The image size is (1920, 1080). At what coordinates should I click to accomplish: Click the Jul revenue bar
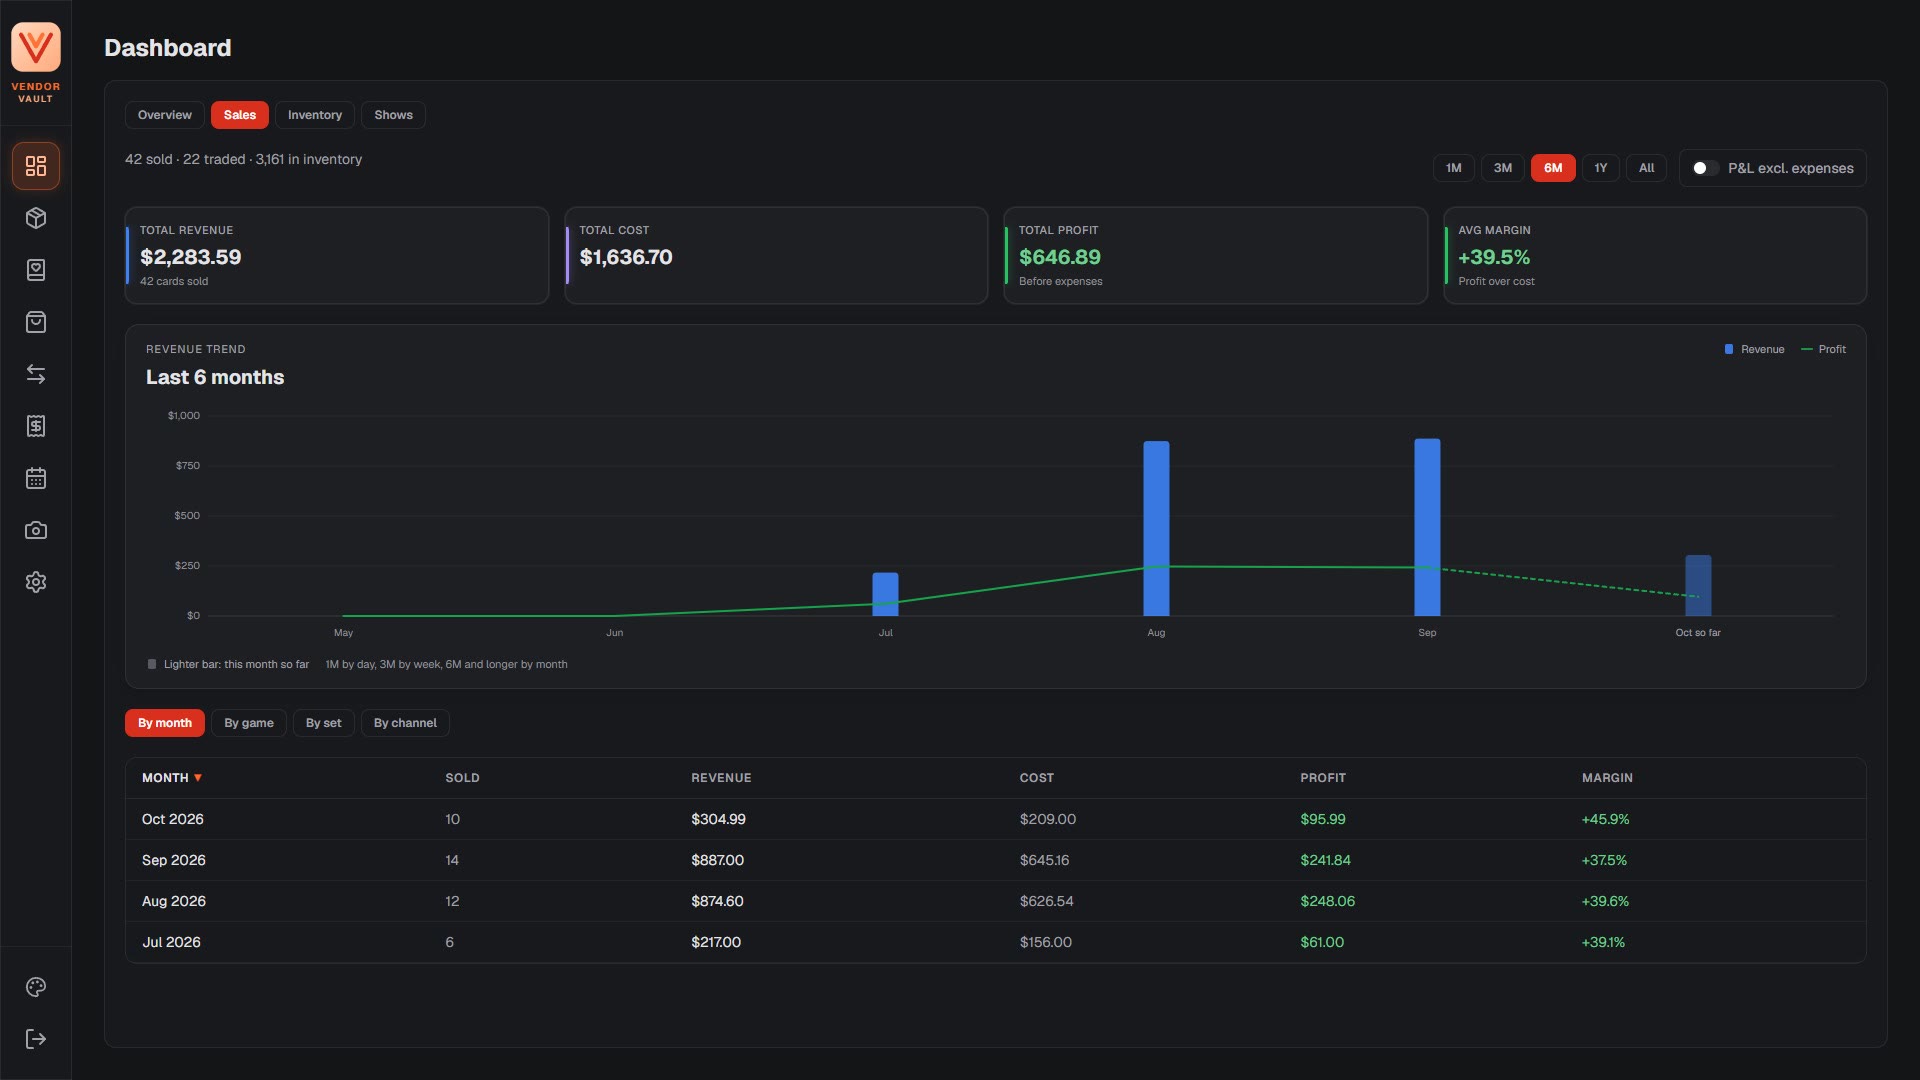coord(885,594)
